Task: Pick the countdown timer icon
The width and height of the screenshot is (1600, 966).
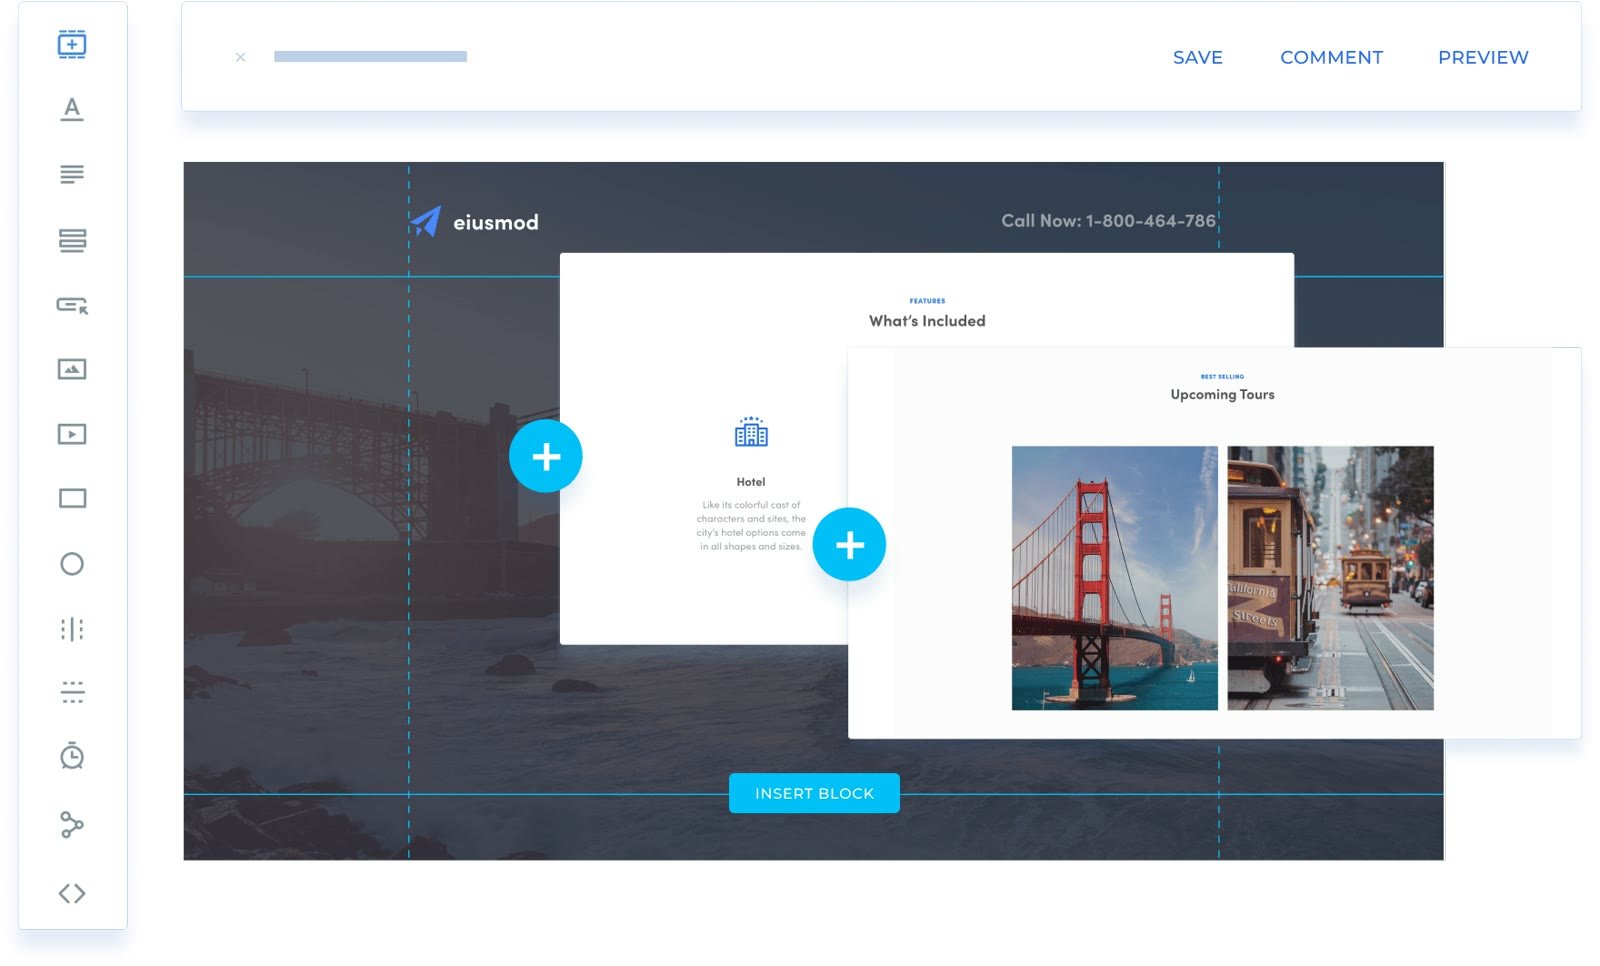Action: pos(72,756)
